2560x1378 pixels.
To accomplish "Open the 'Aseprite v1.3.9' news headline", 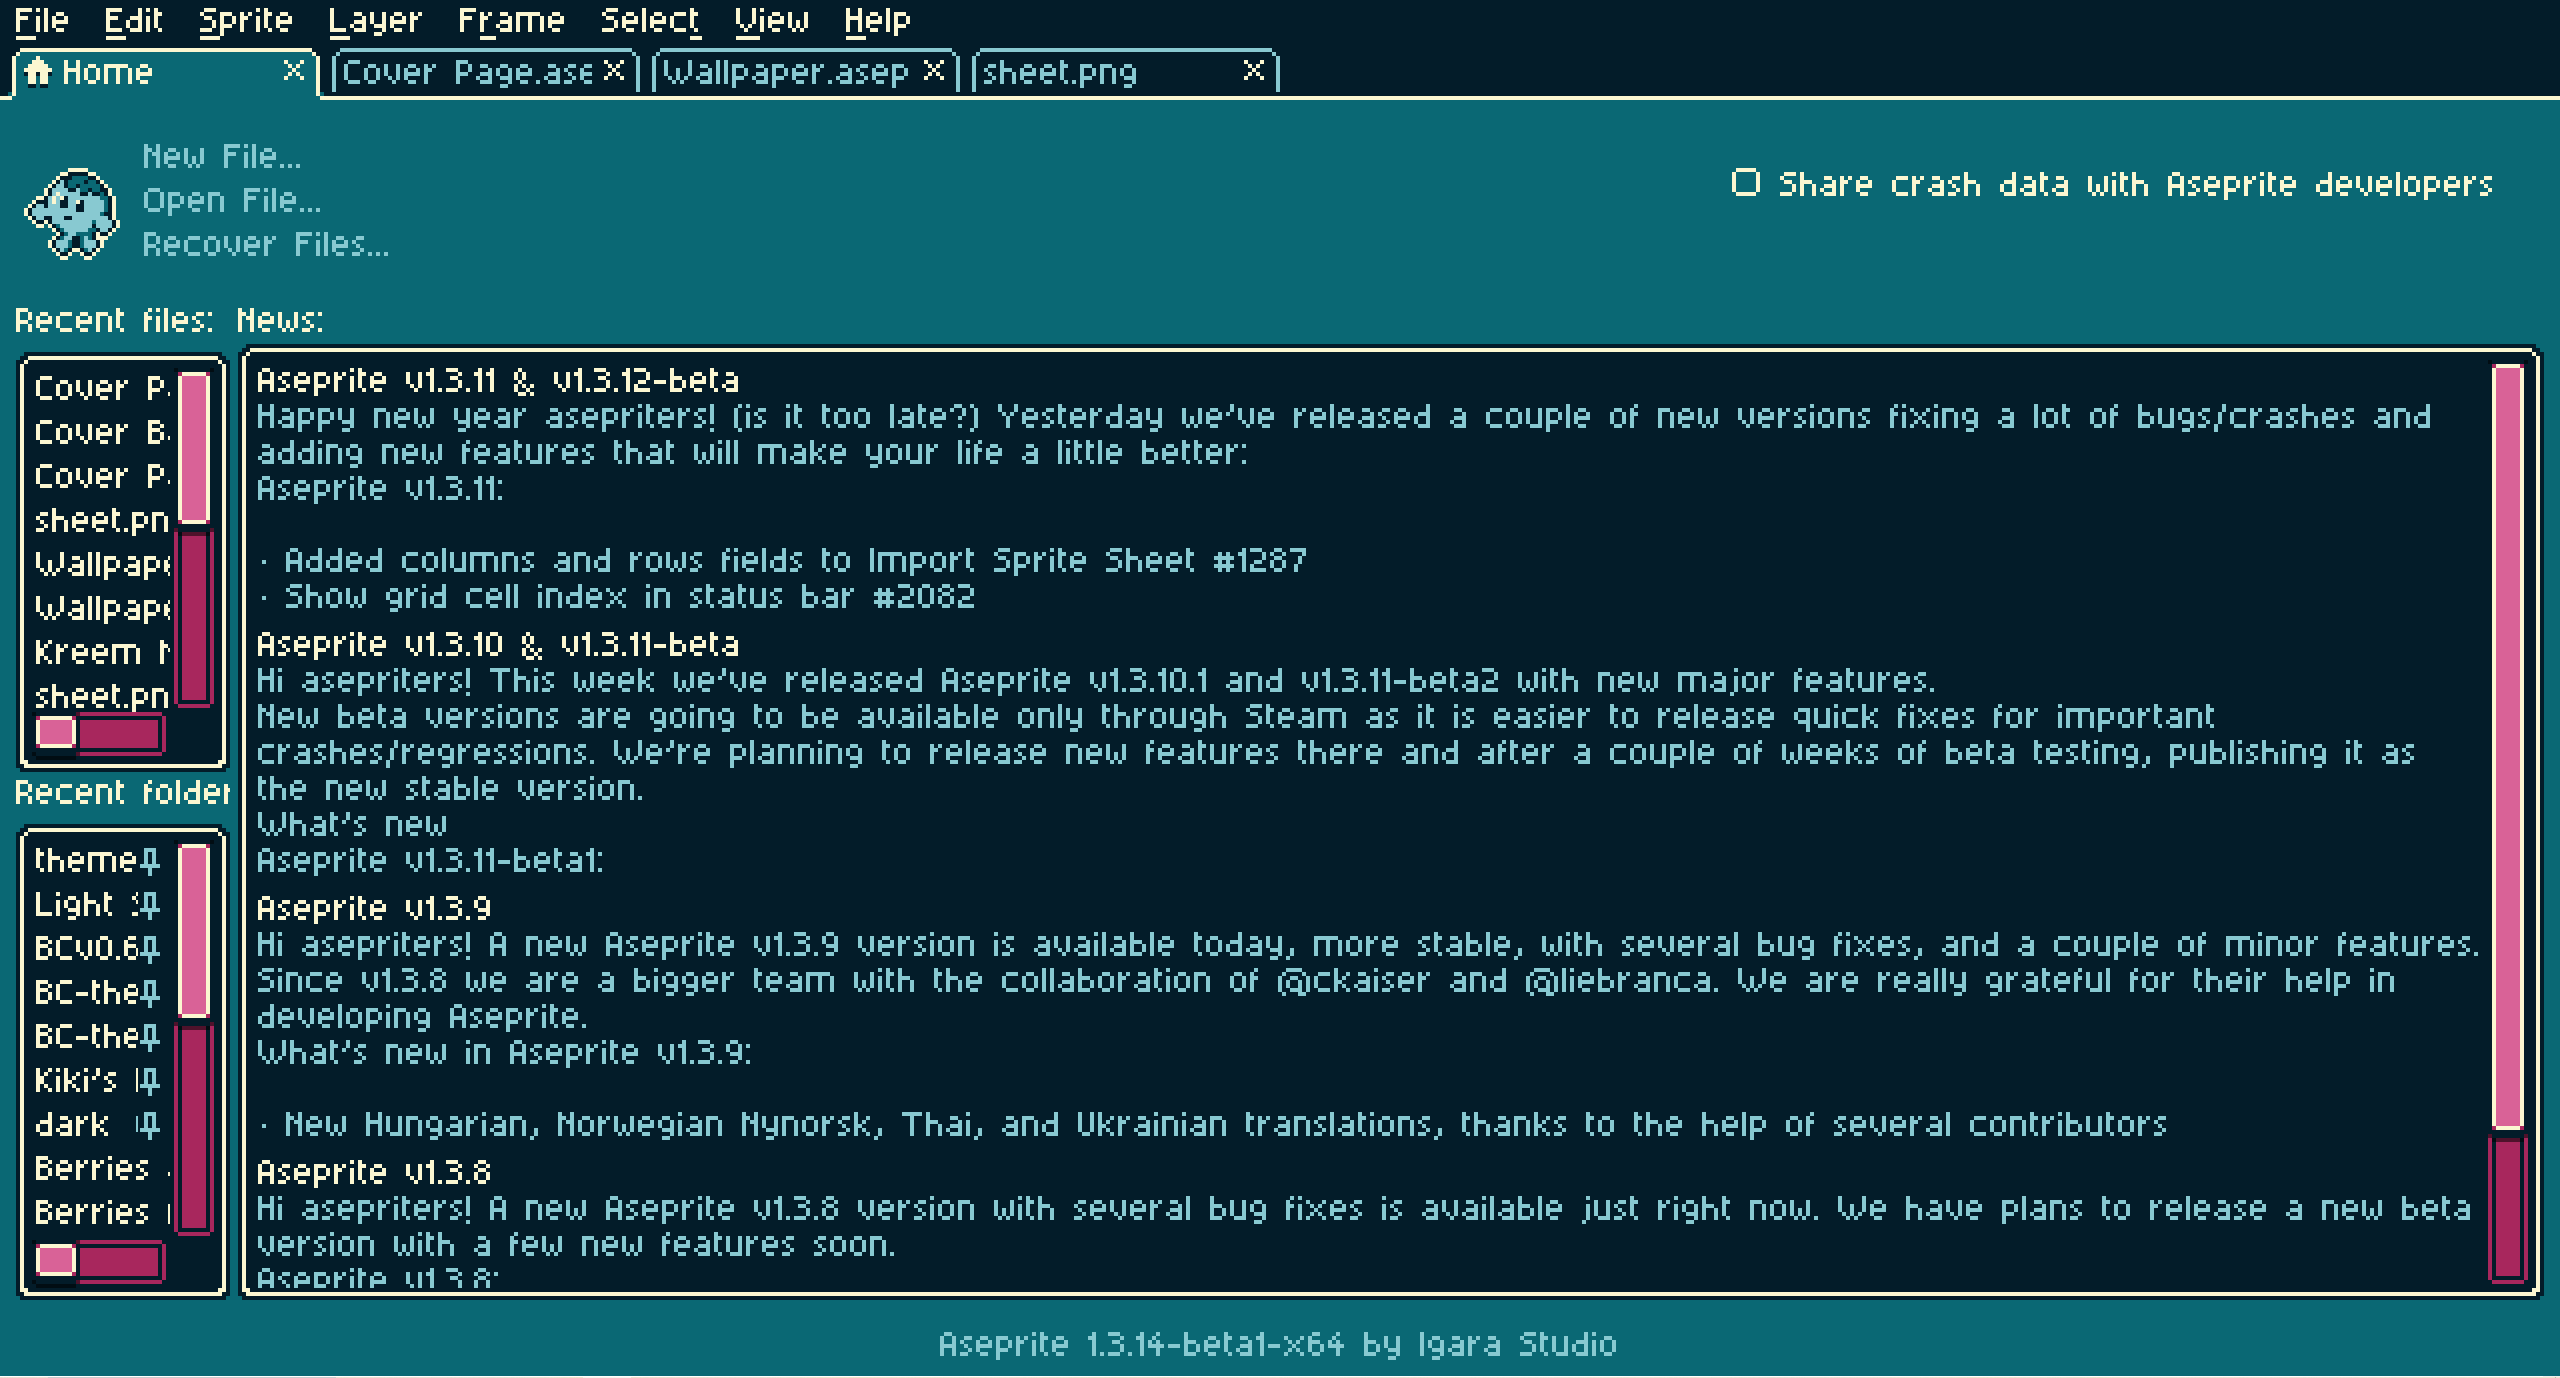I will click(374, 908).
